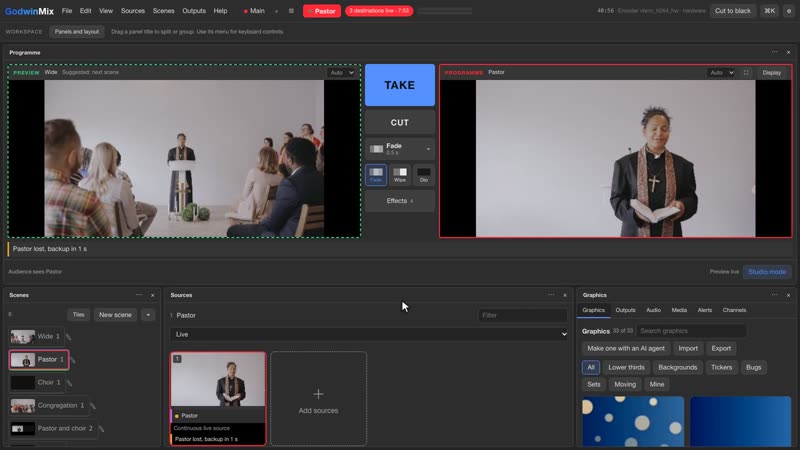Expand the Fade 0.5 s transition dropdown
The height and width of the screenshot is (450, 800).
[400, 149]
